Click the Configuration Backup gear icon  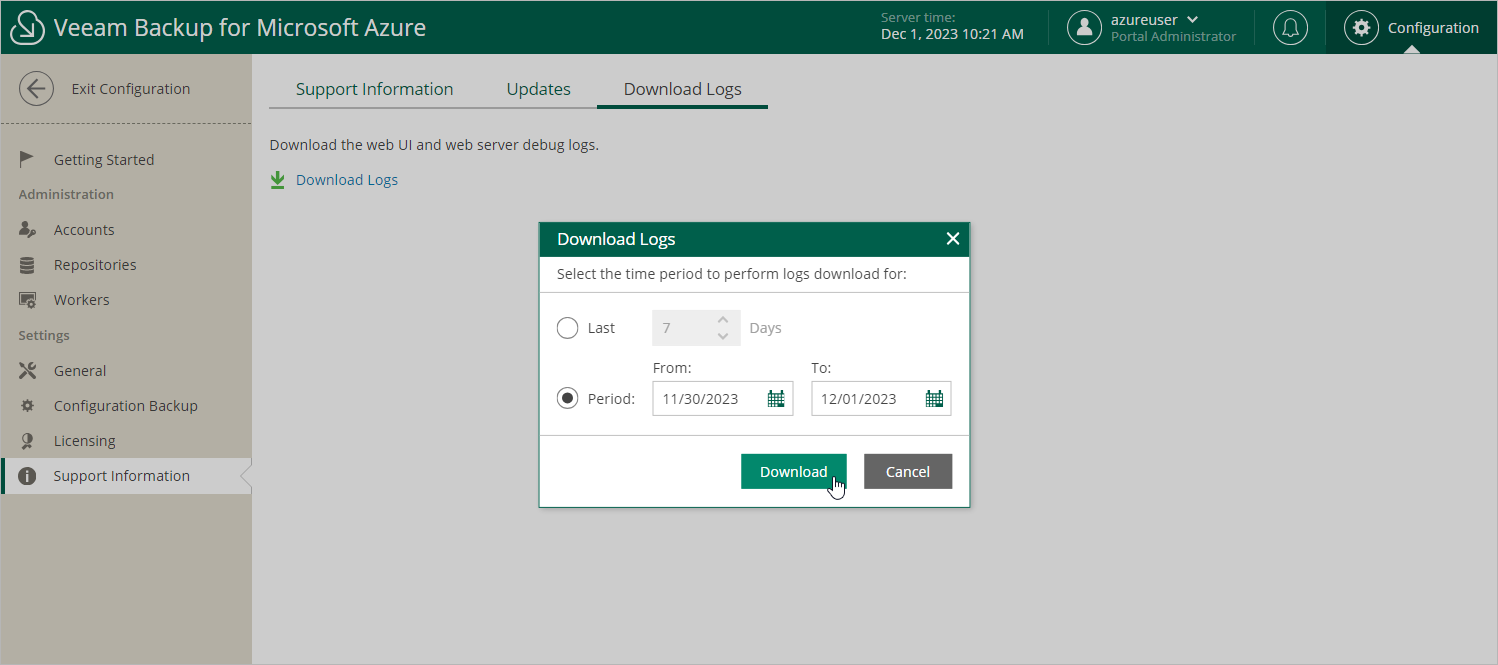point(28,406)
